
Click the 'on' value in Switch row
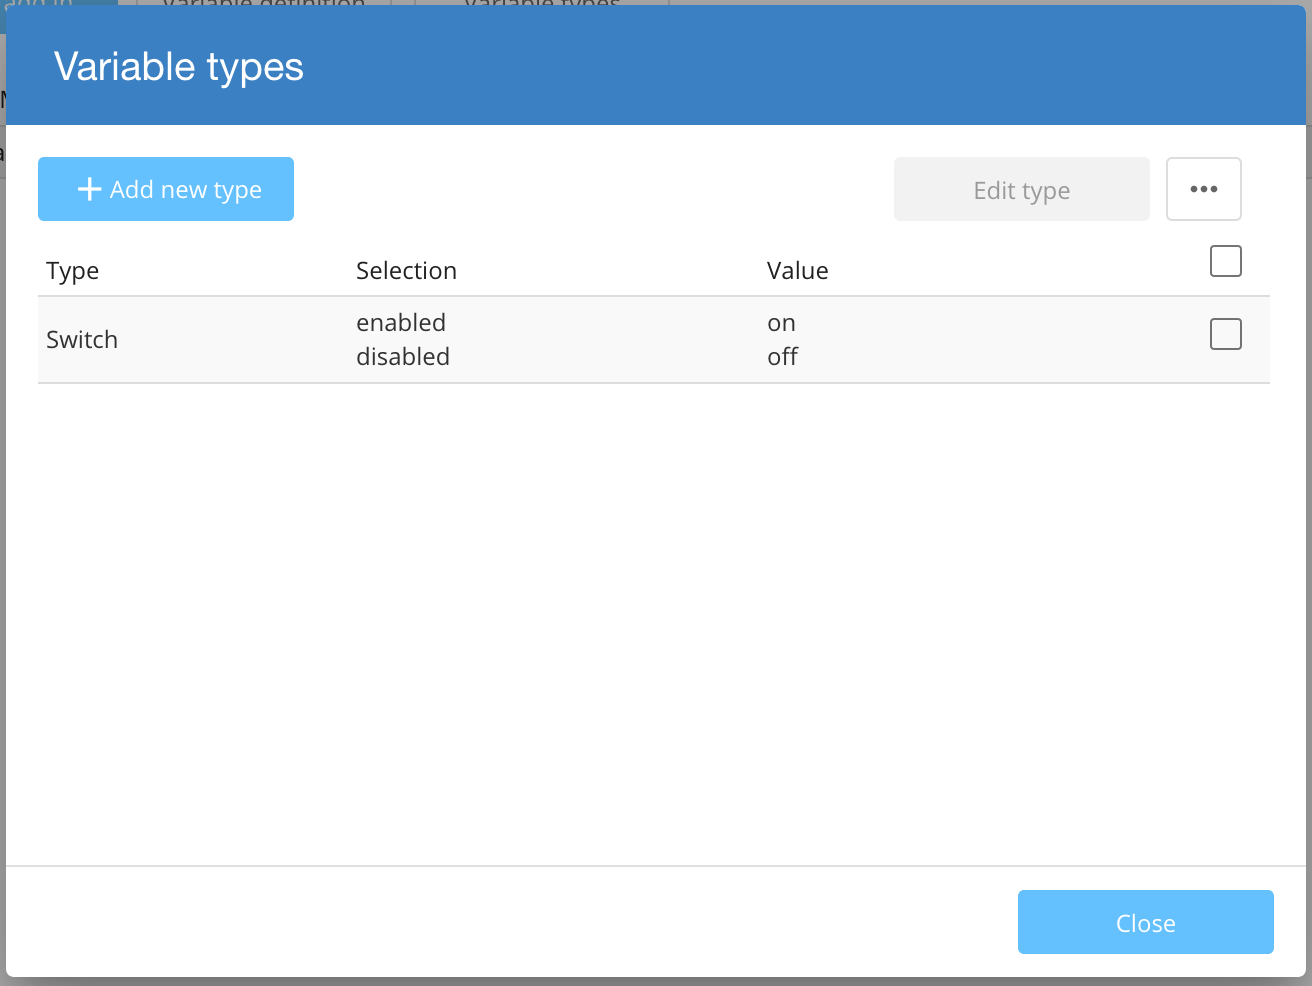click(781, 323)
